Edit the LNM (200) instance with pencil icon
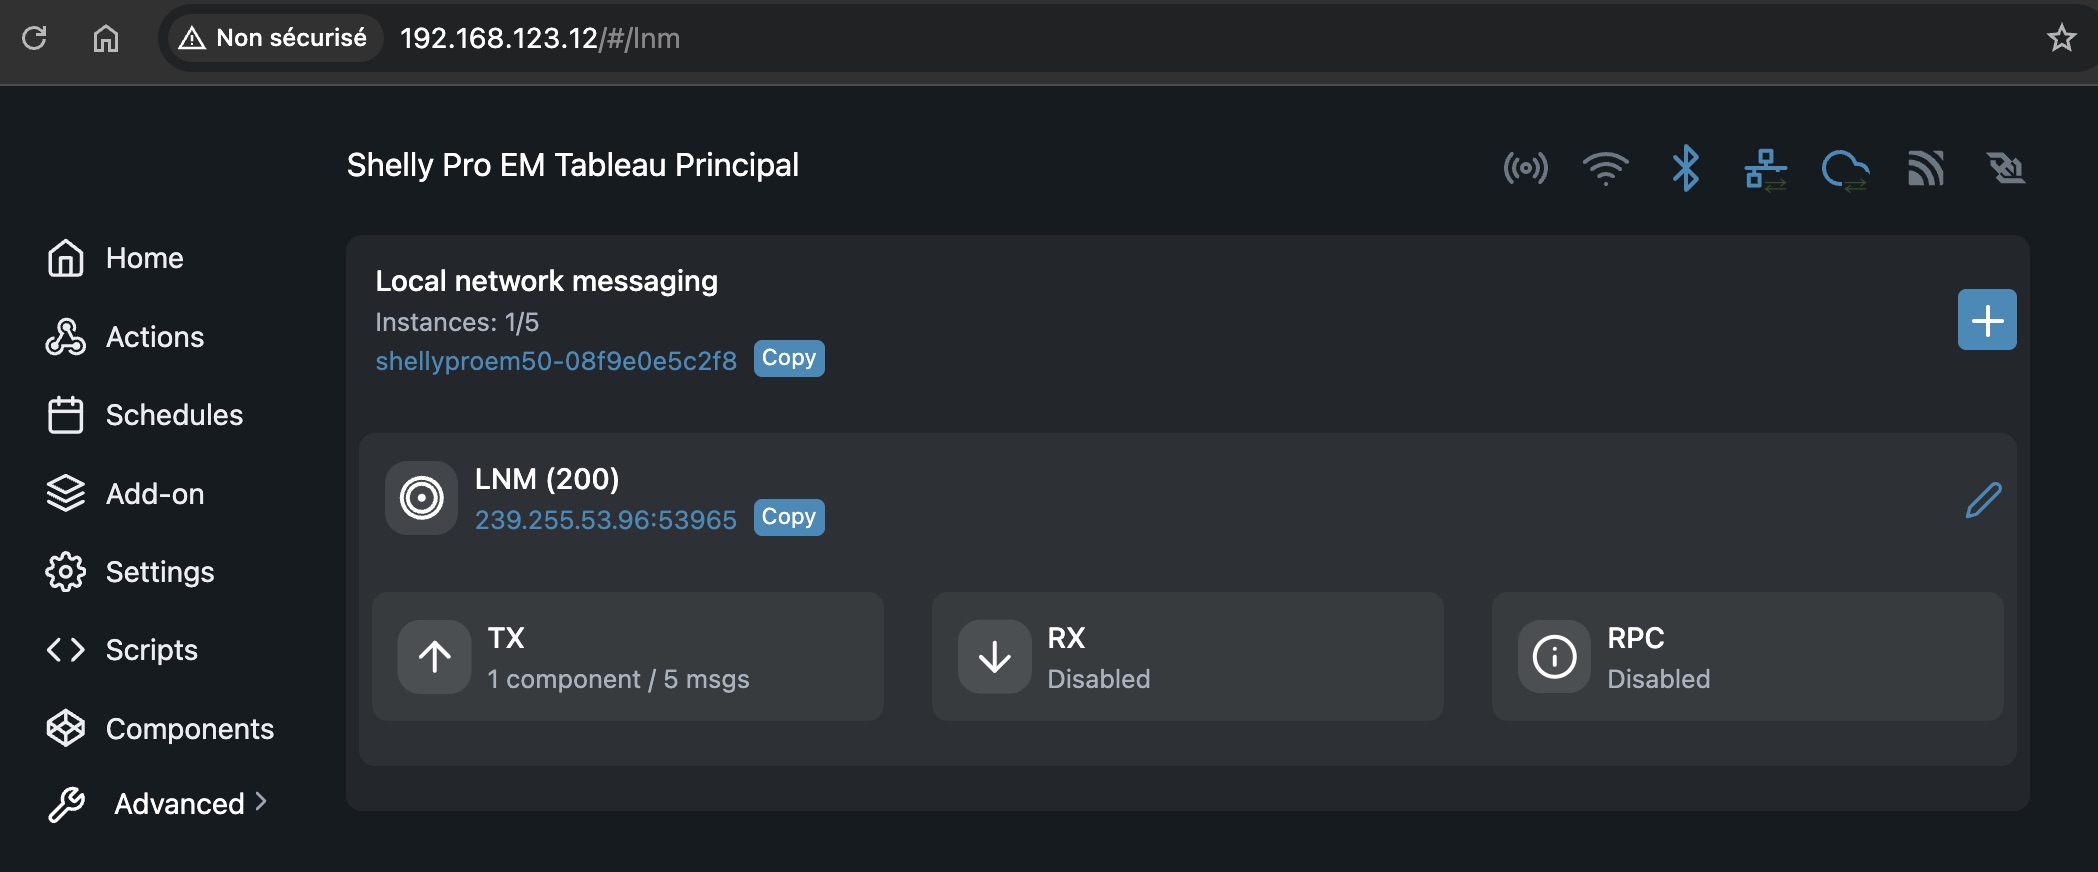This screenshot has height=872, width=2098. coord(1983,500)
